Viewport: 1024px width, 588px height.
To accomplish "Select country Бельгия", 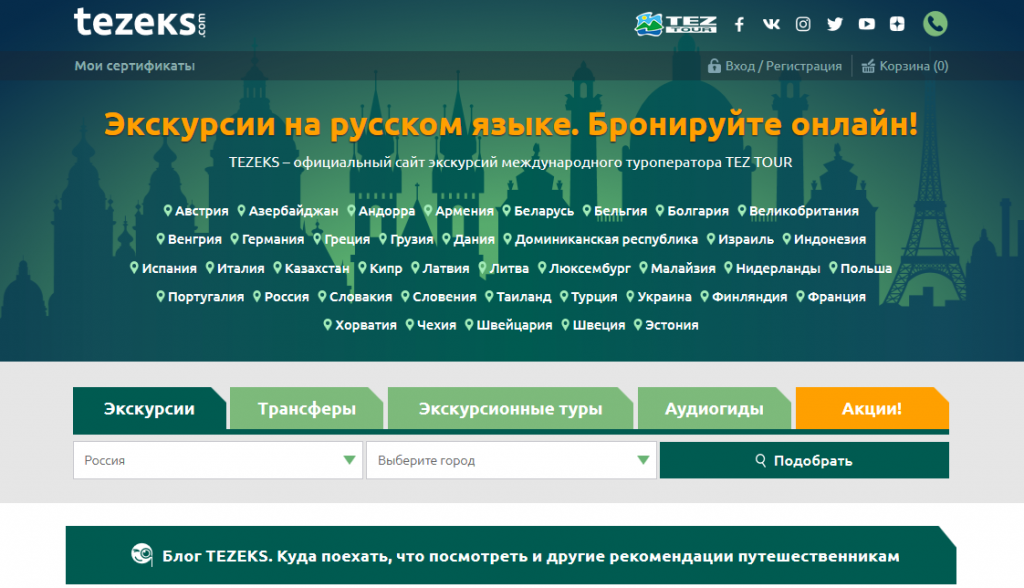I will pyautogui.click(x=620, y=211).
